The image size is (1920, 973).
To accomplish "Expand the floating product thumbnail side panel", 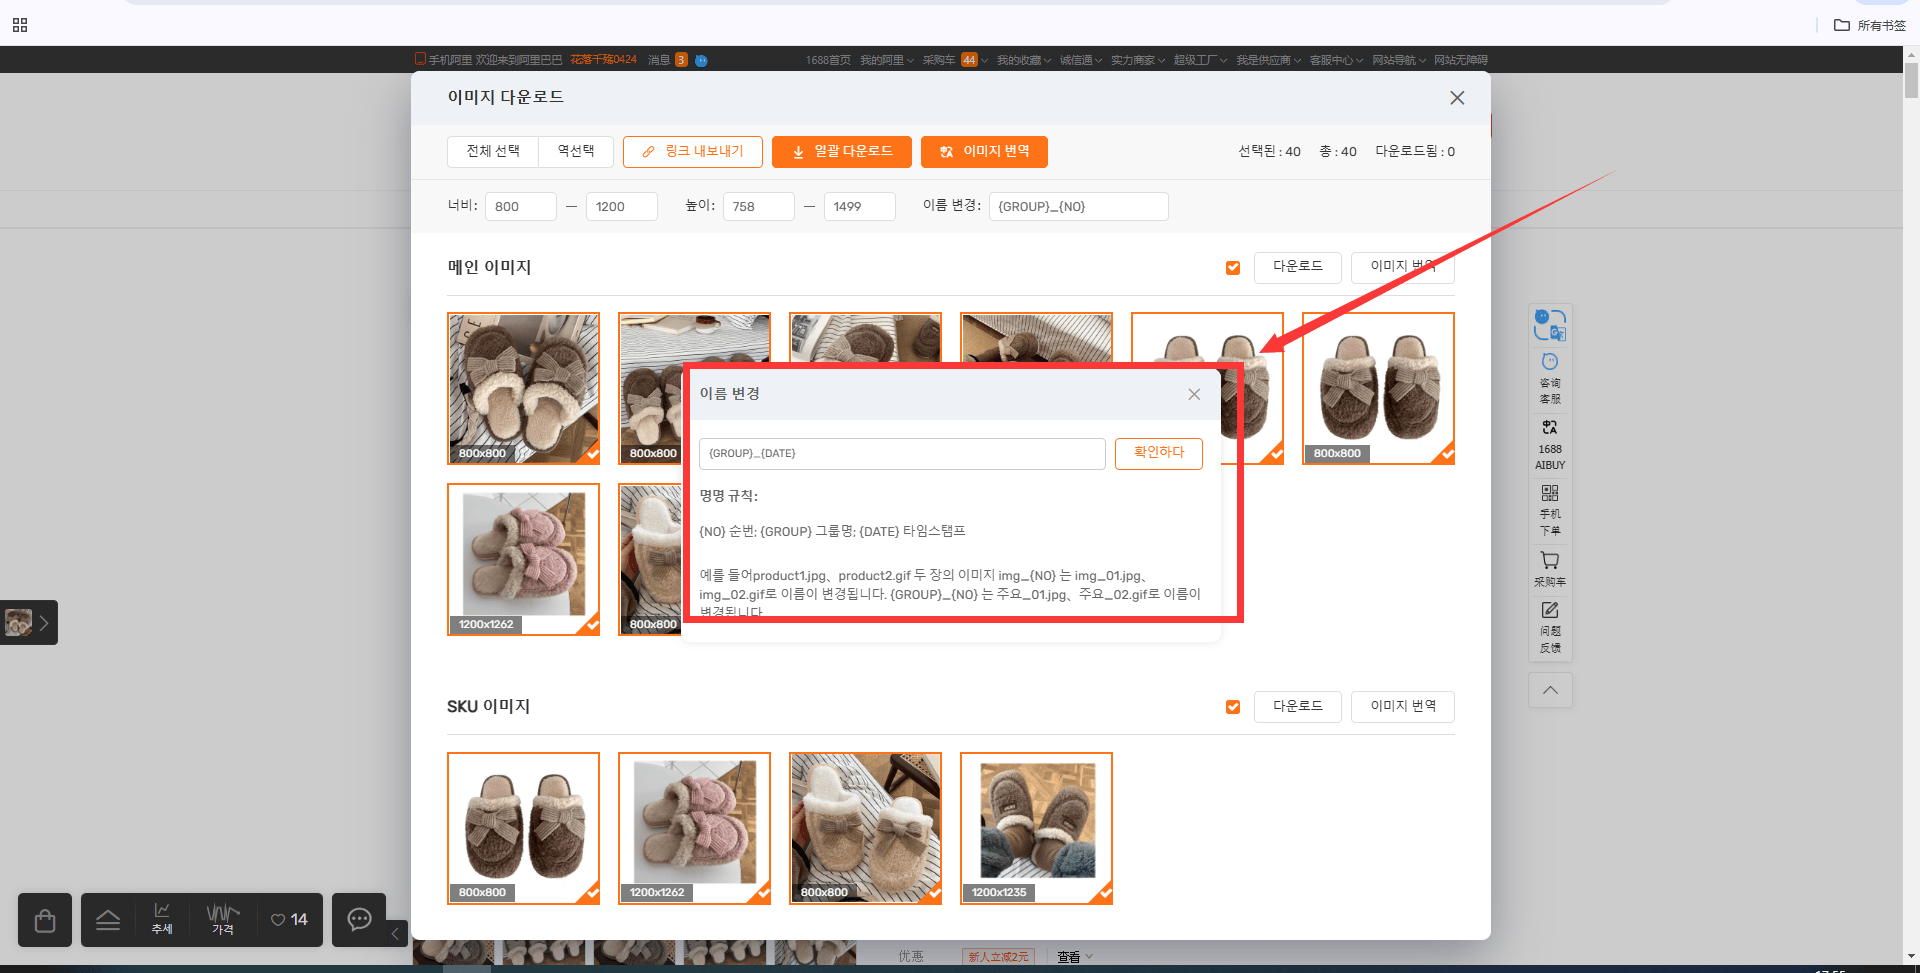I will (29, 622).
